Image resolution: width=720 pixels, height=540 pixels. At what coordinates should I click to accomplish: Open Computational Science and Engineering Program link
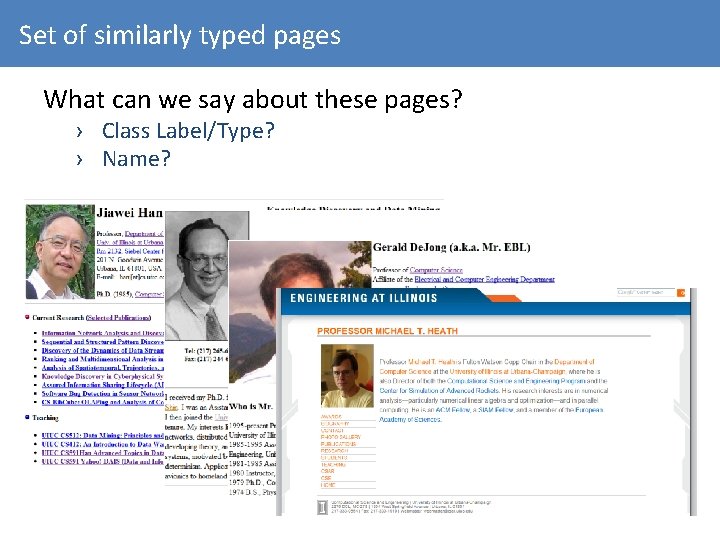516,381
